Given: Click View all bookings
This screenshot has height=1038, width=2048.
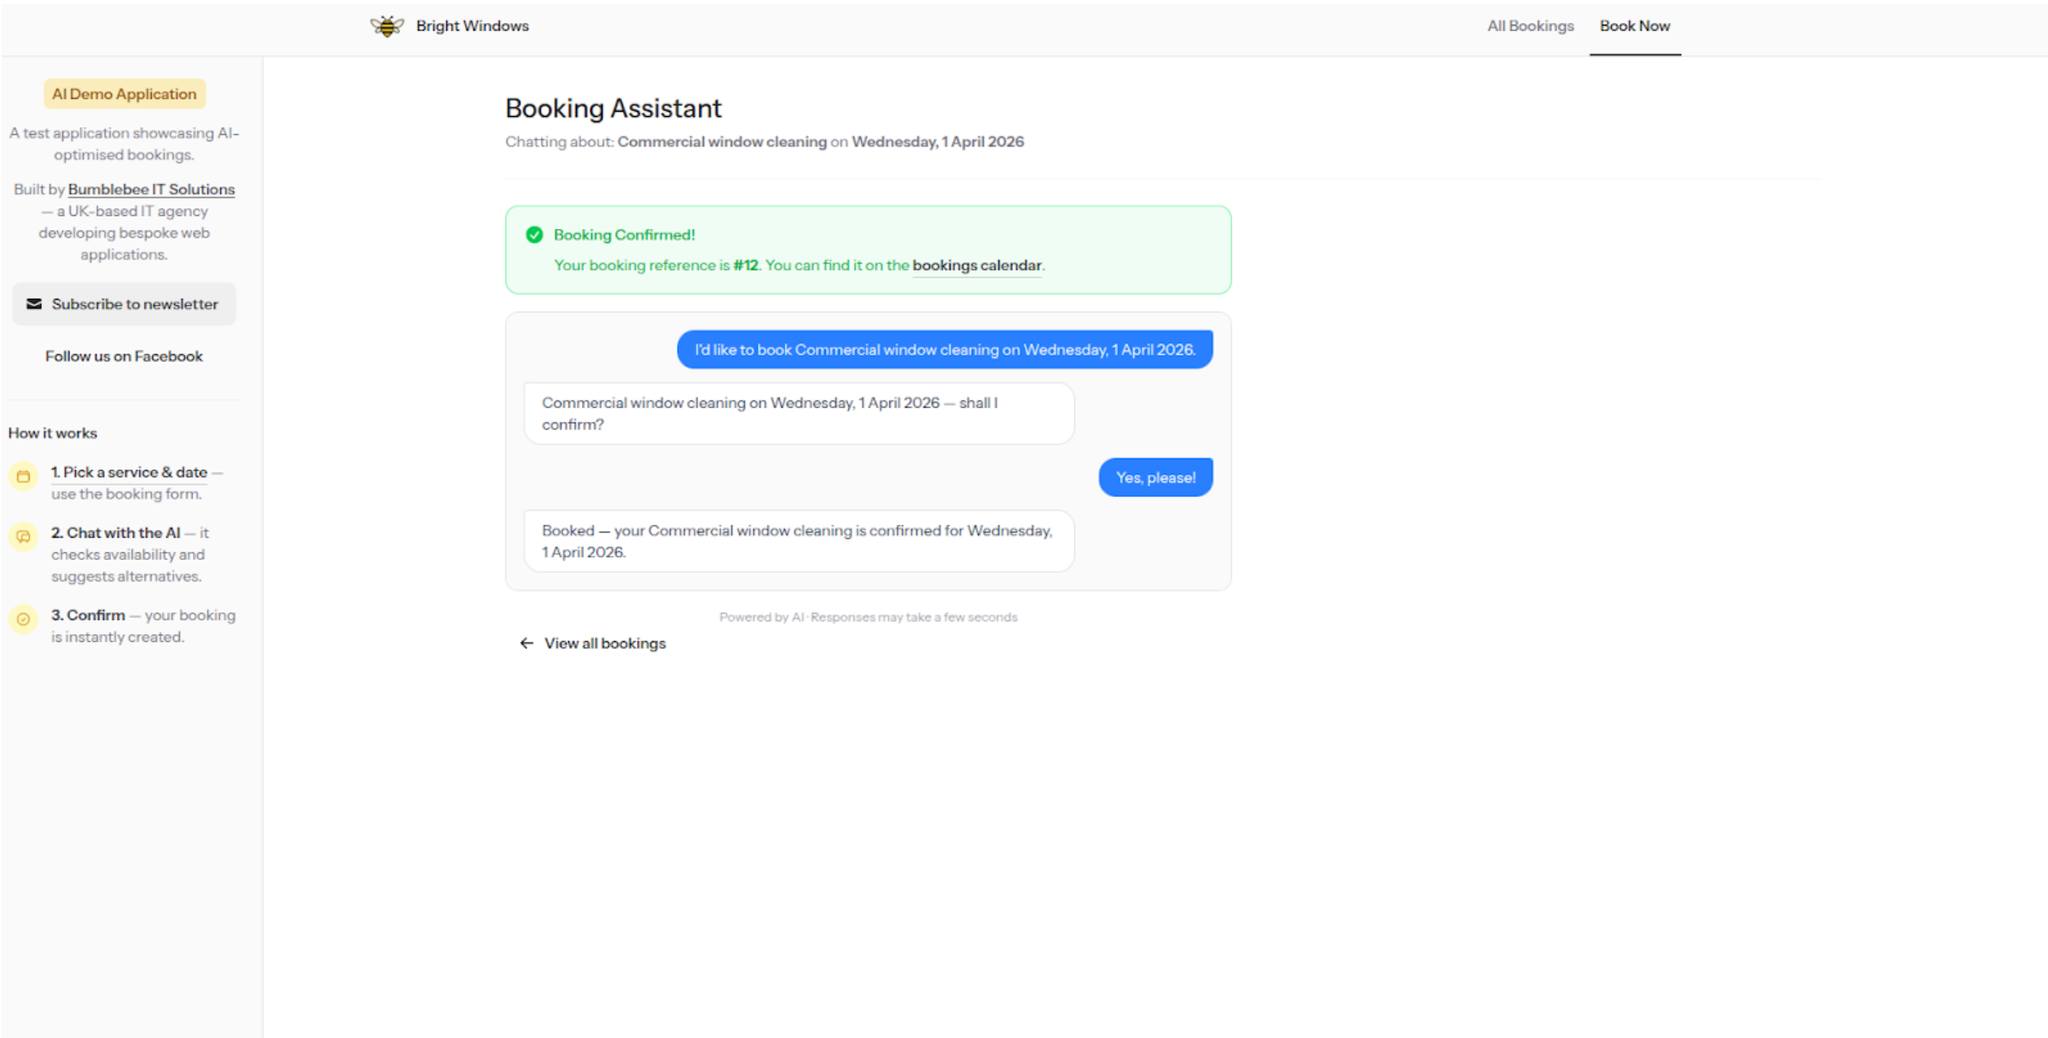Looking at the screenshot, I should (x=604, y=643).
